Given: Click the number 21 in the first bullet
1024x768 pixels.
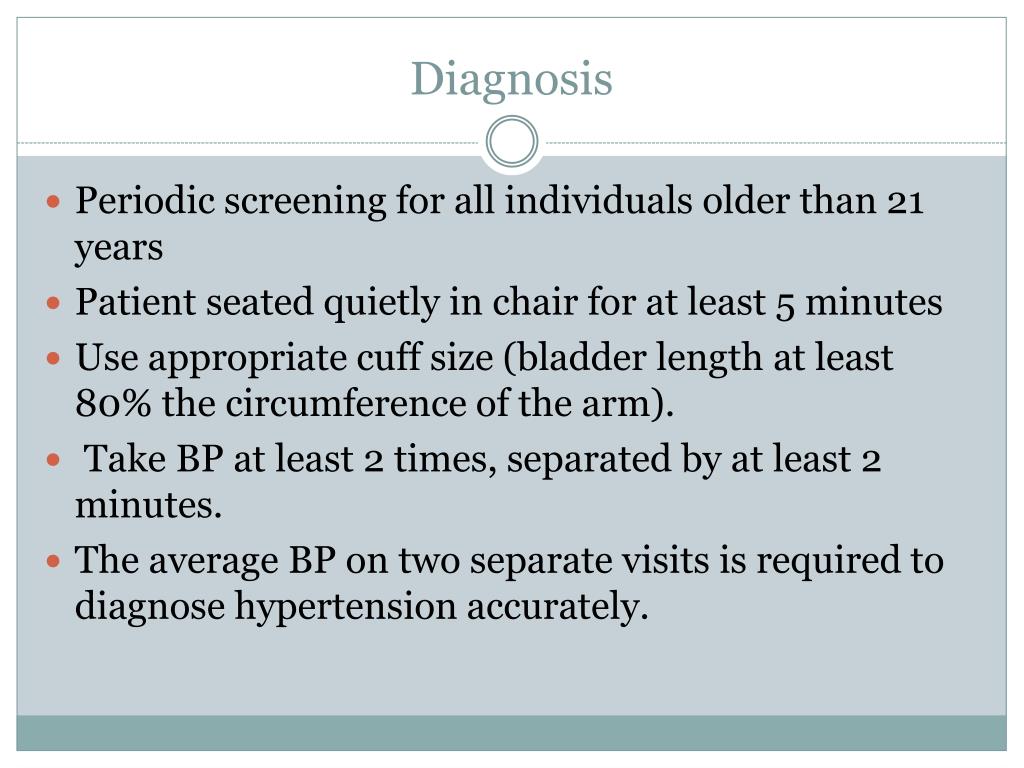Looking at the screenshot, I should click(x=904, y=202).
